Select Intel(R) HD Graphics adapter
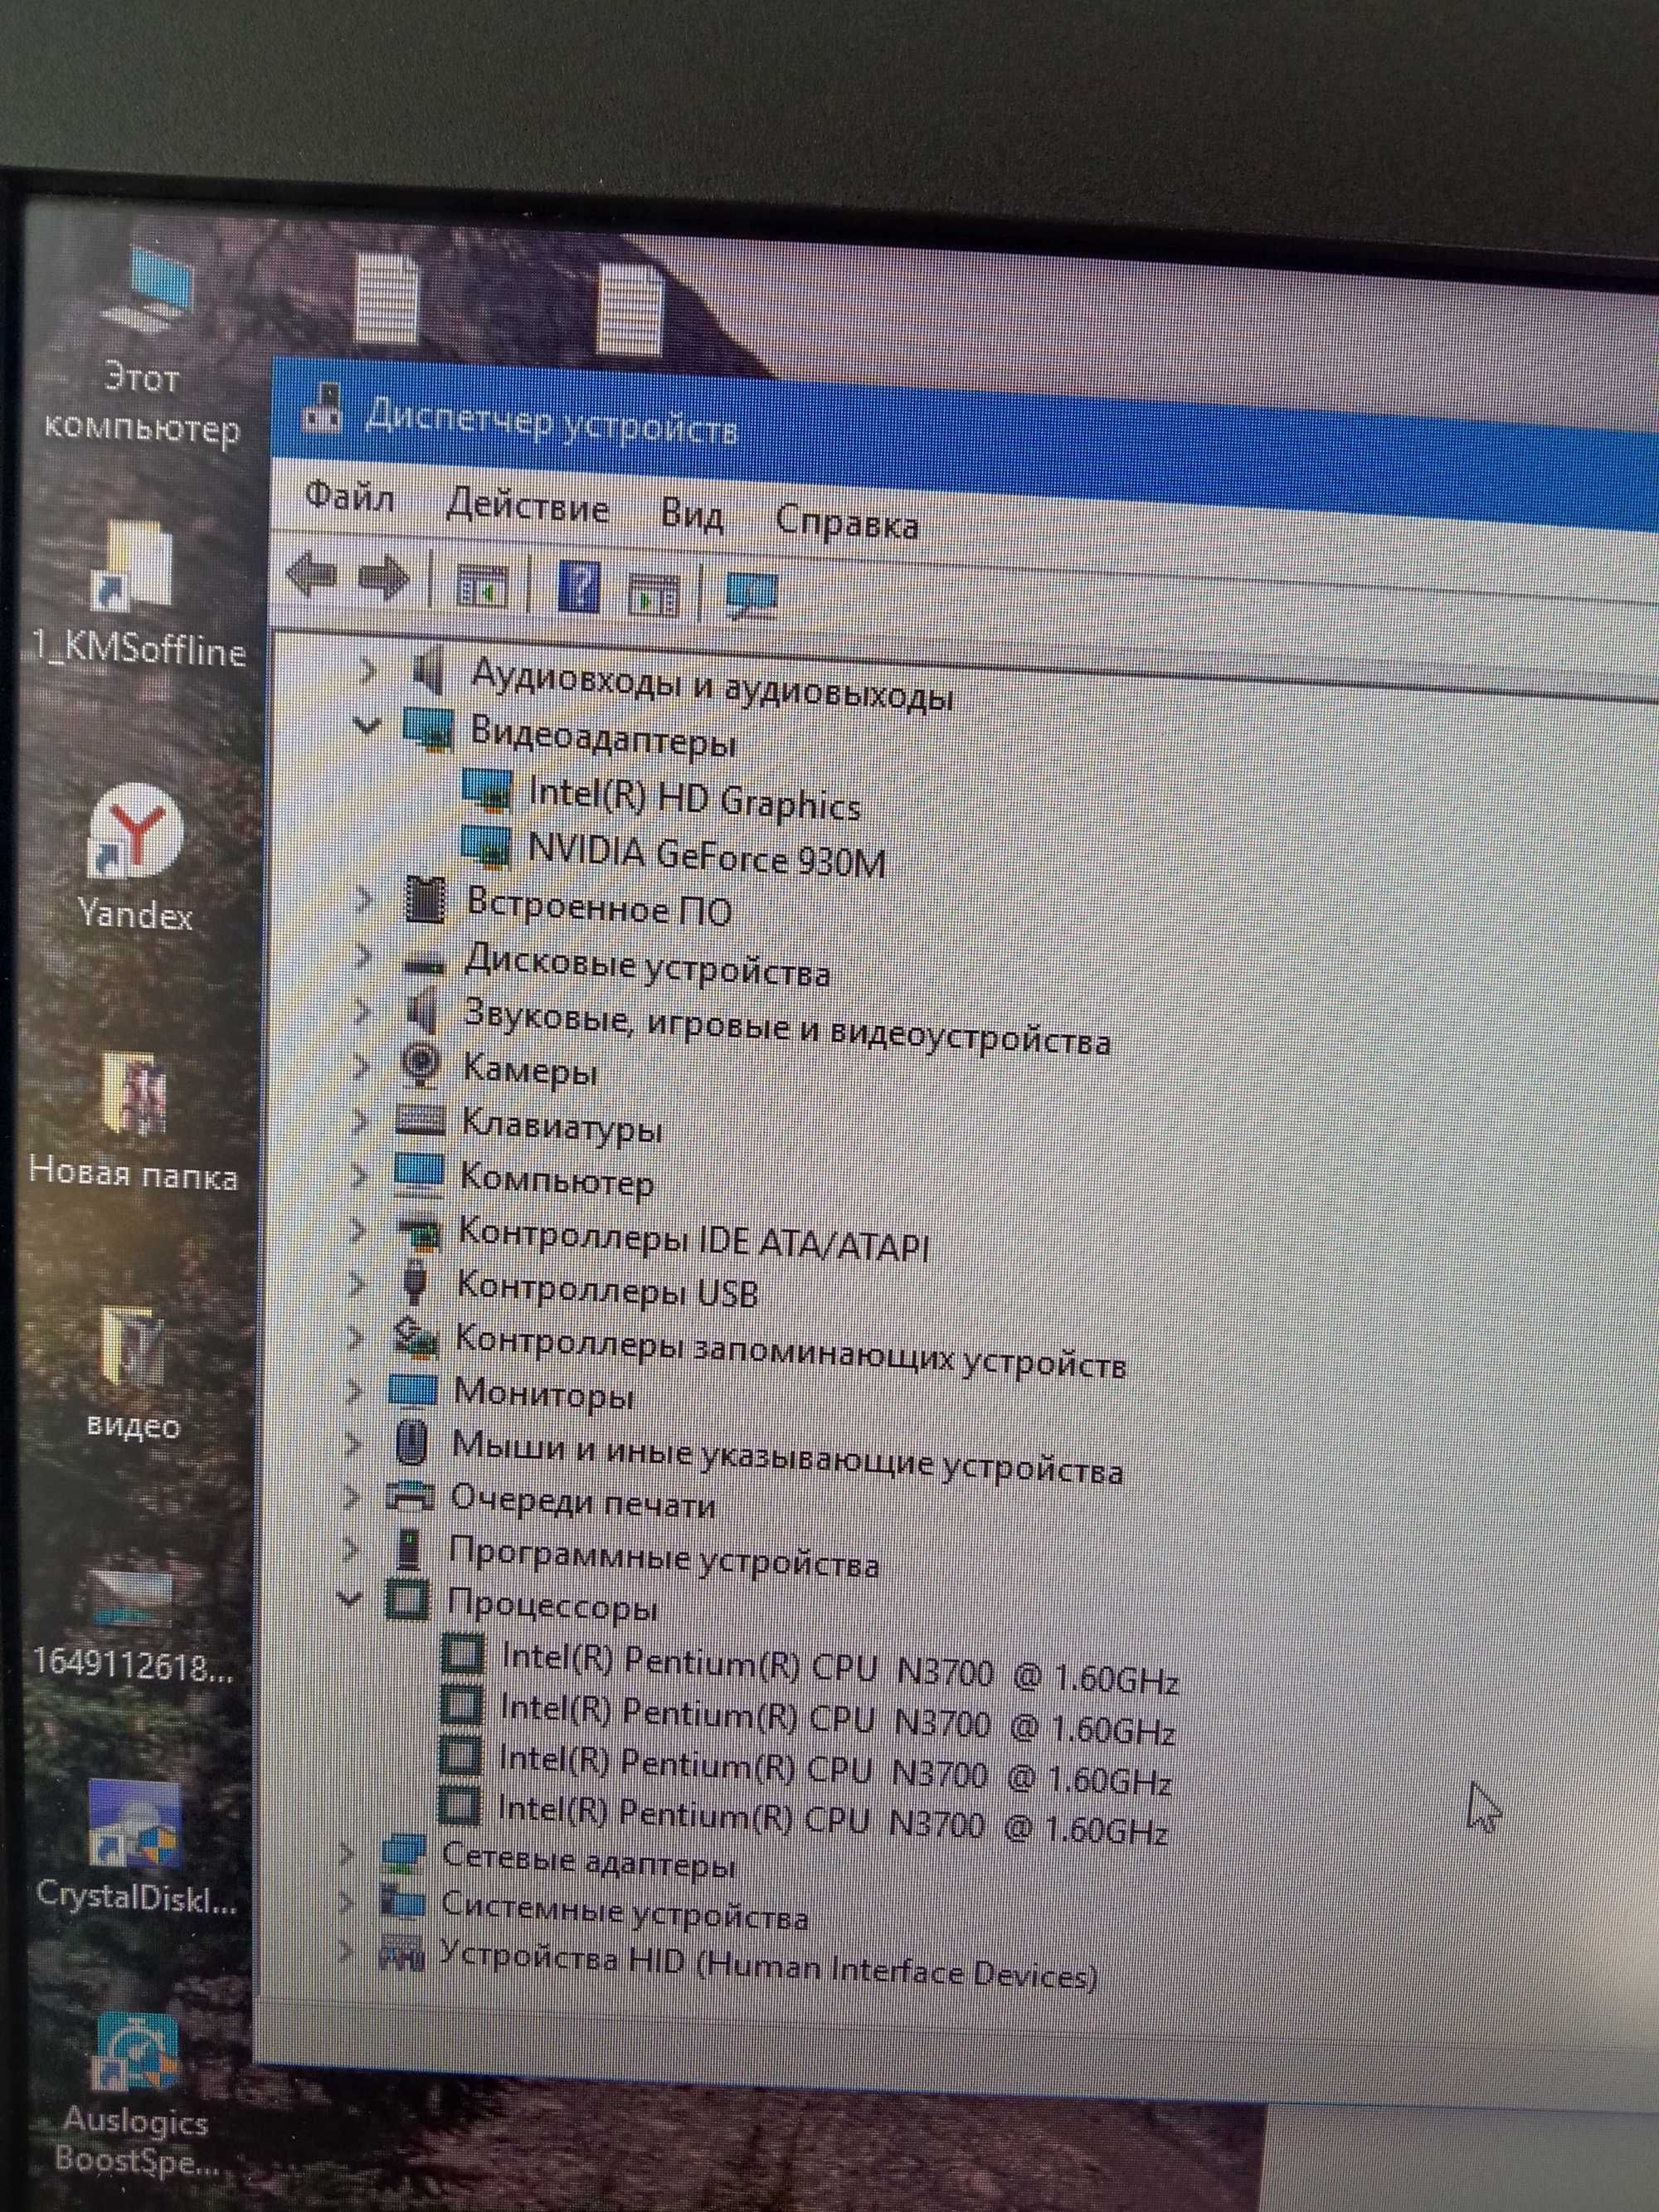 click(x=694, y=799)
